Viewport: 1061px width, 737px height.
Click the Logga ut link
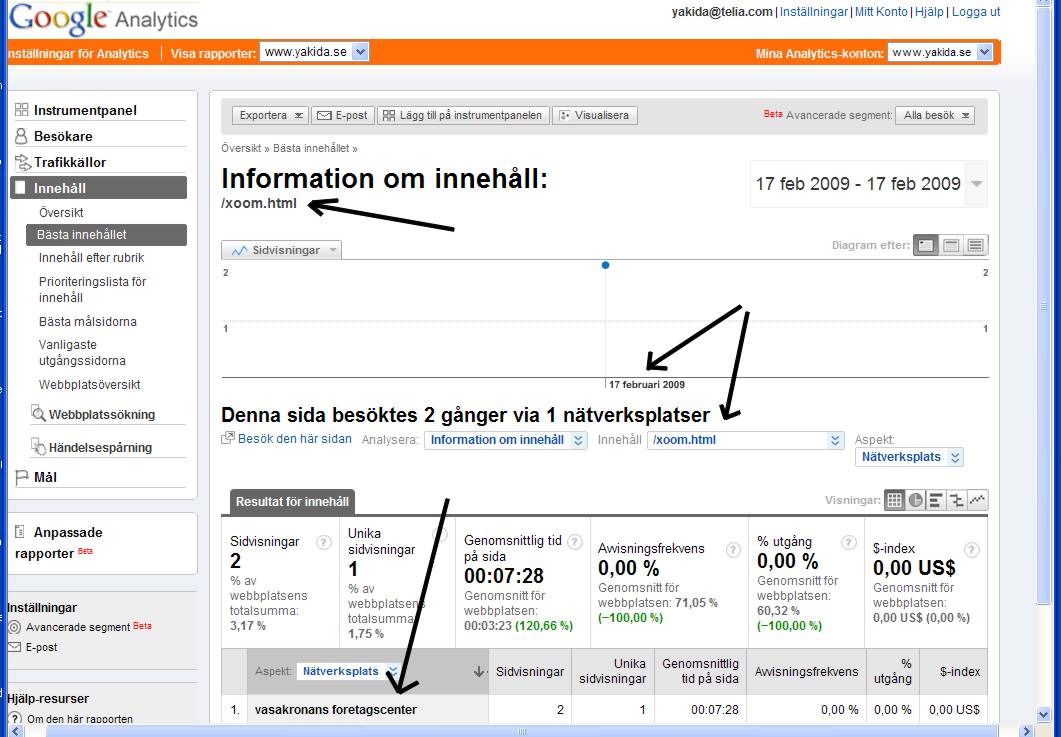976,12
